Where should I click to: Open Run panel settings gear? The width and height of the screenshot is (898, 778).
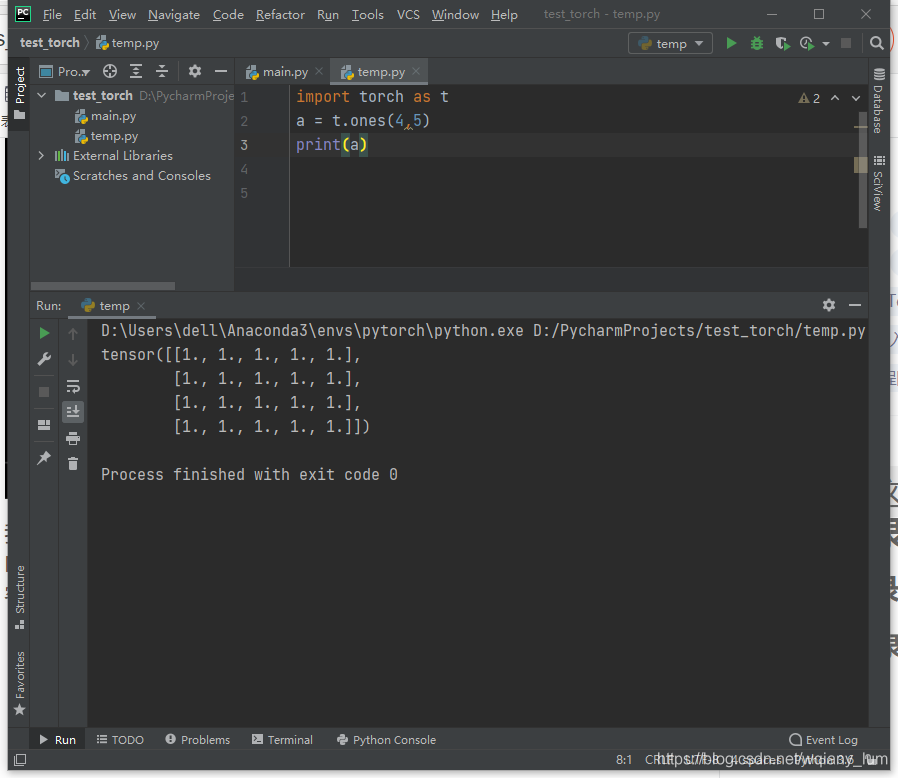(x=829, y=305)
